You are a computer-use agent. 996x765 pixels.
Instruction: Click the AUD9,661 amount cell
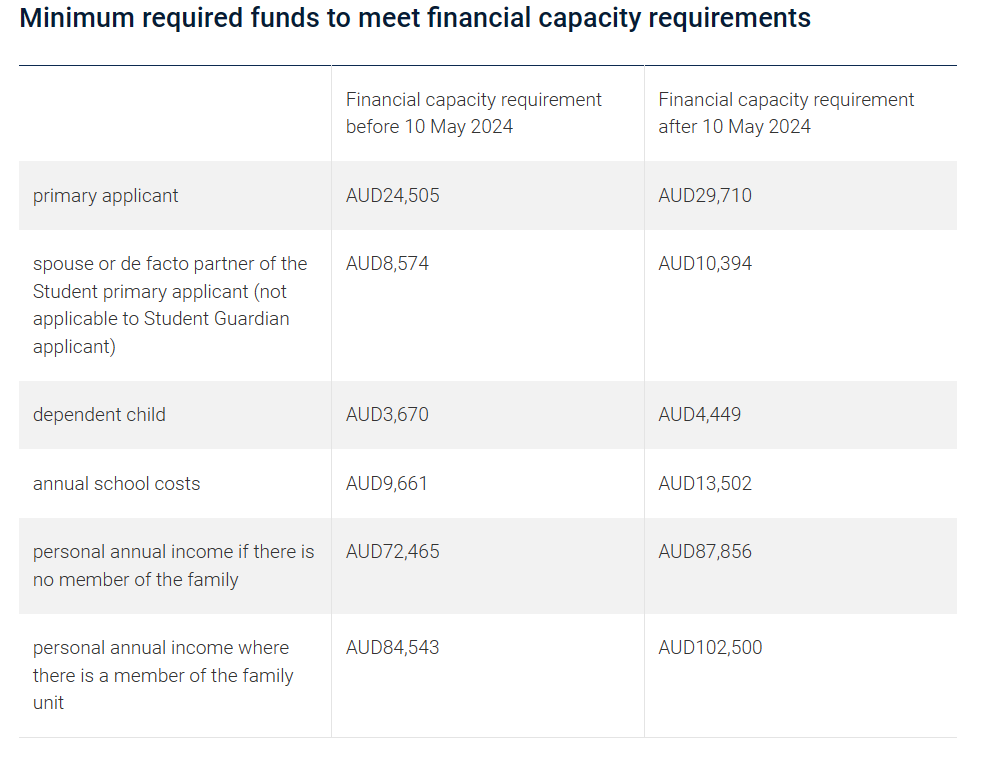pos(387,484)
